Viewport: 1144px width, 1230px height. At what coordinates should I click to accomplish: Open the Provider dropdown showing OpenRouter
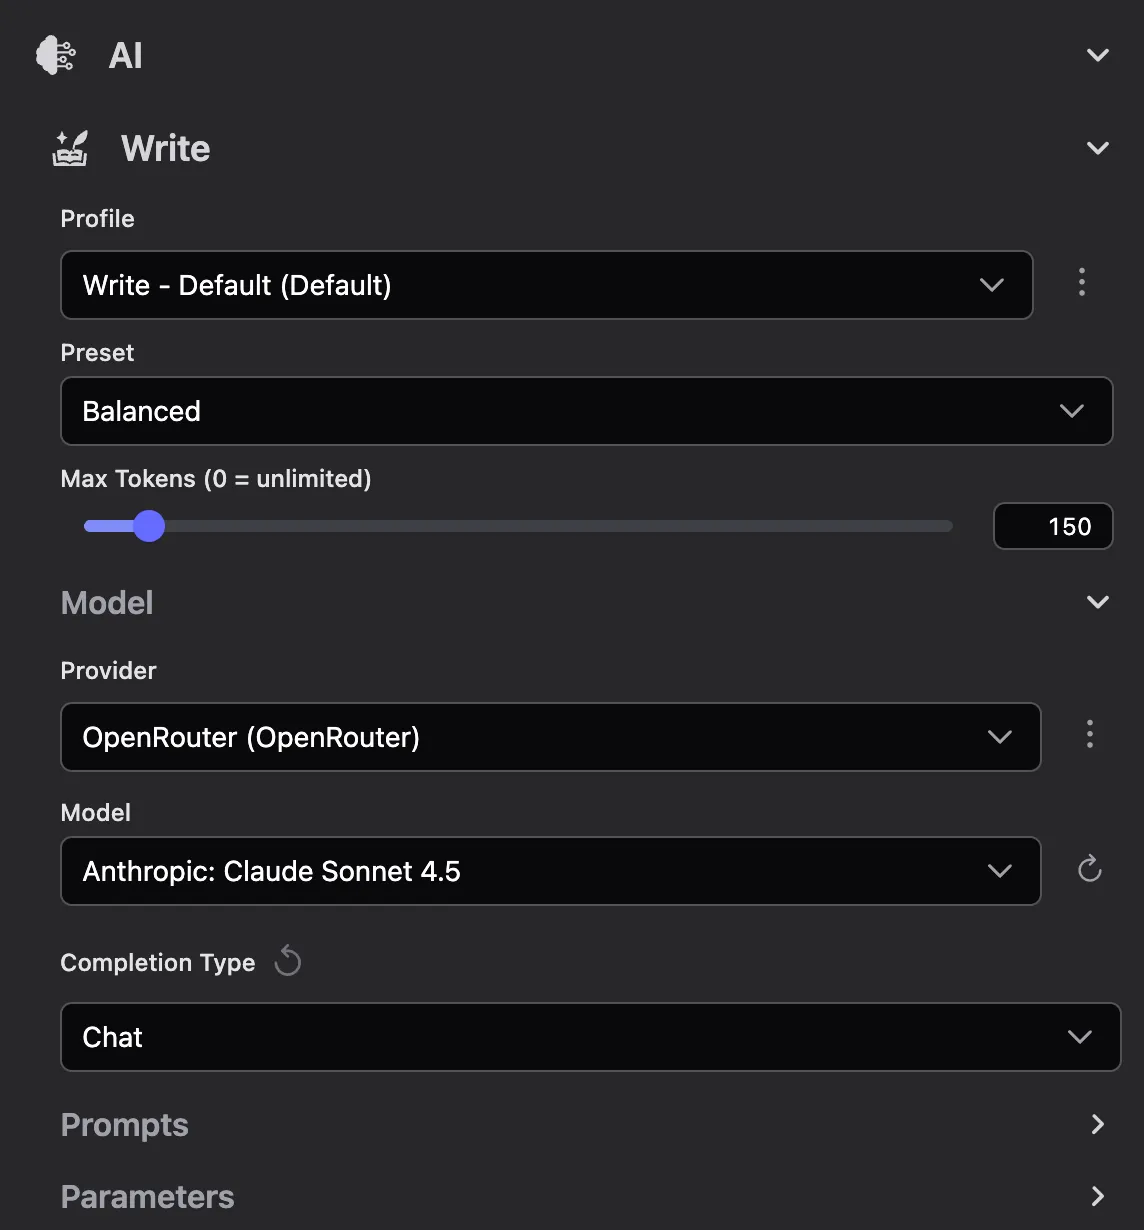pos(550,737)
